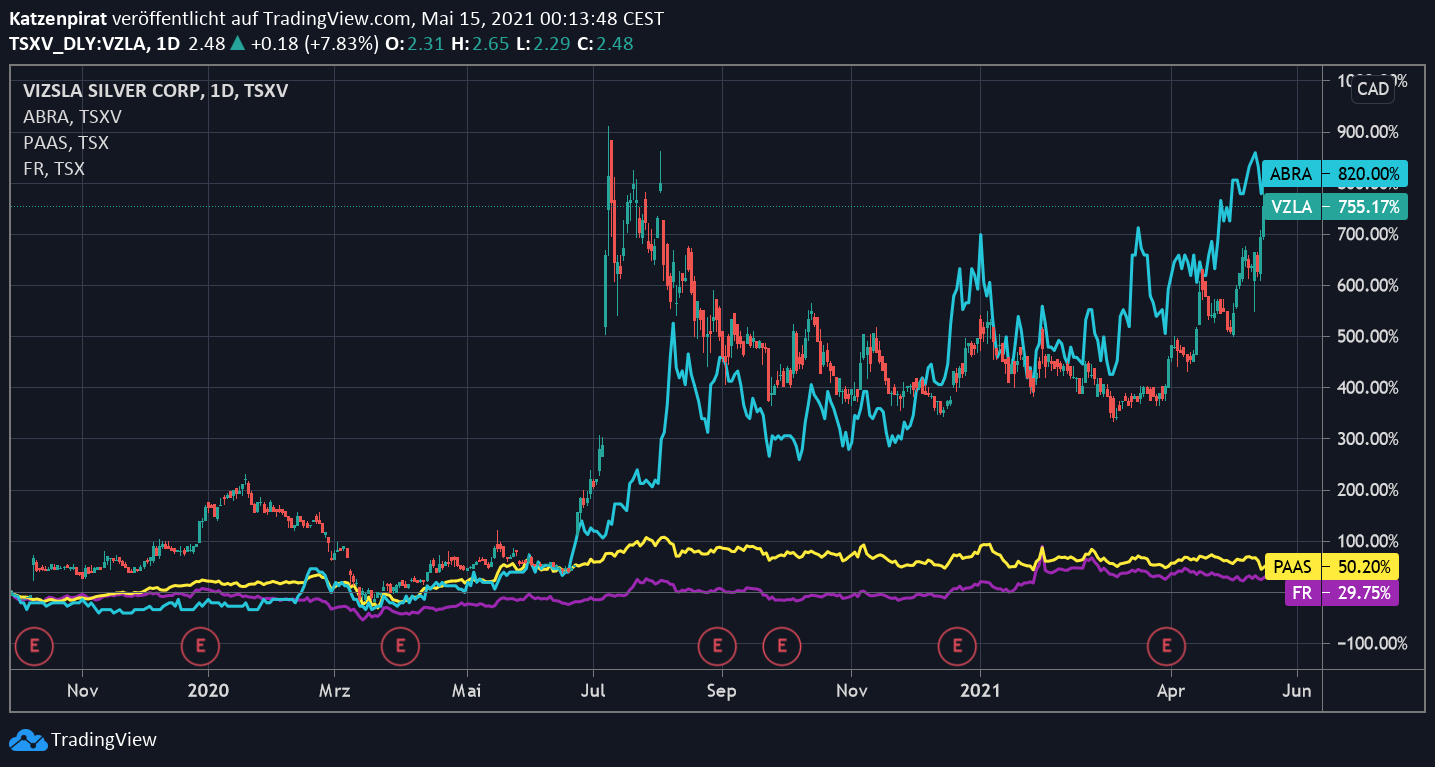Screen dimensions: 1435x767
Task: Click the 500.00% axis label
Action: pos(1369,336)
